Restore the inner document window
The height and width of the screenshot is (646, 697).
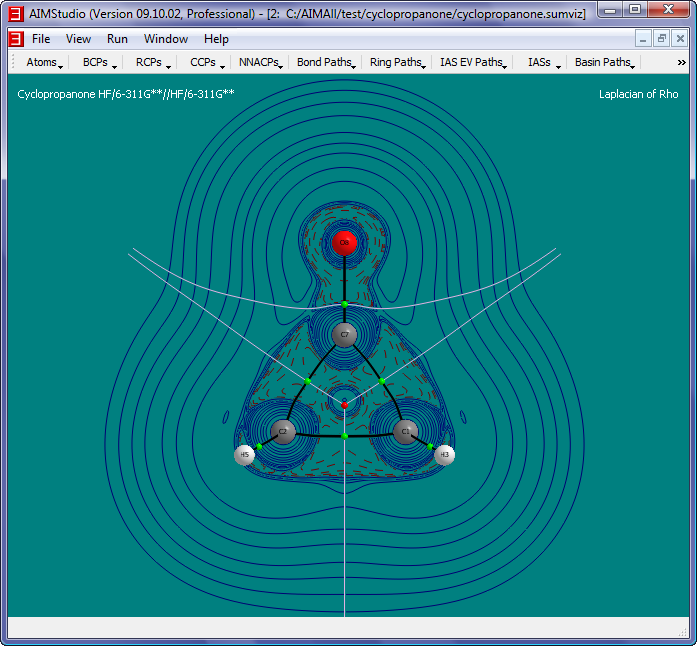[x=661, y=39]
